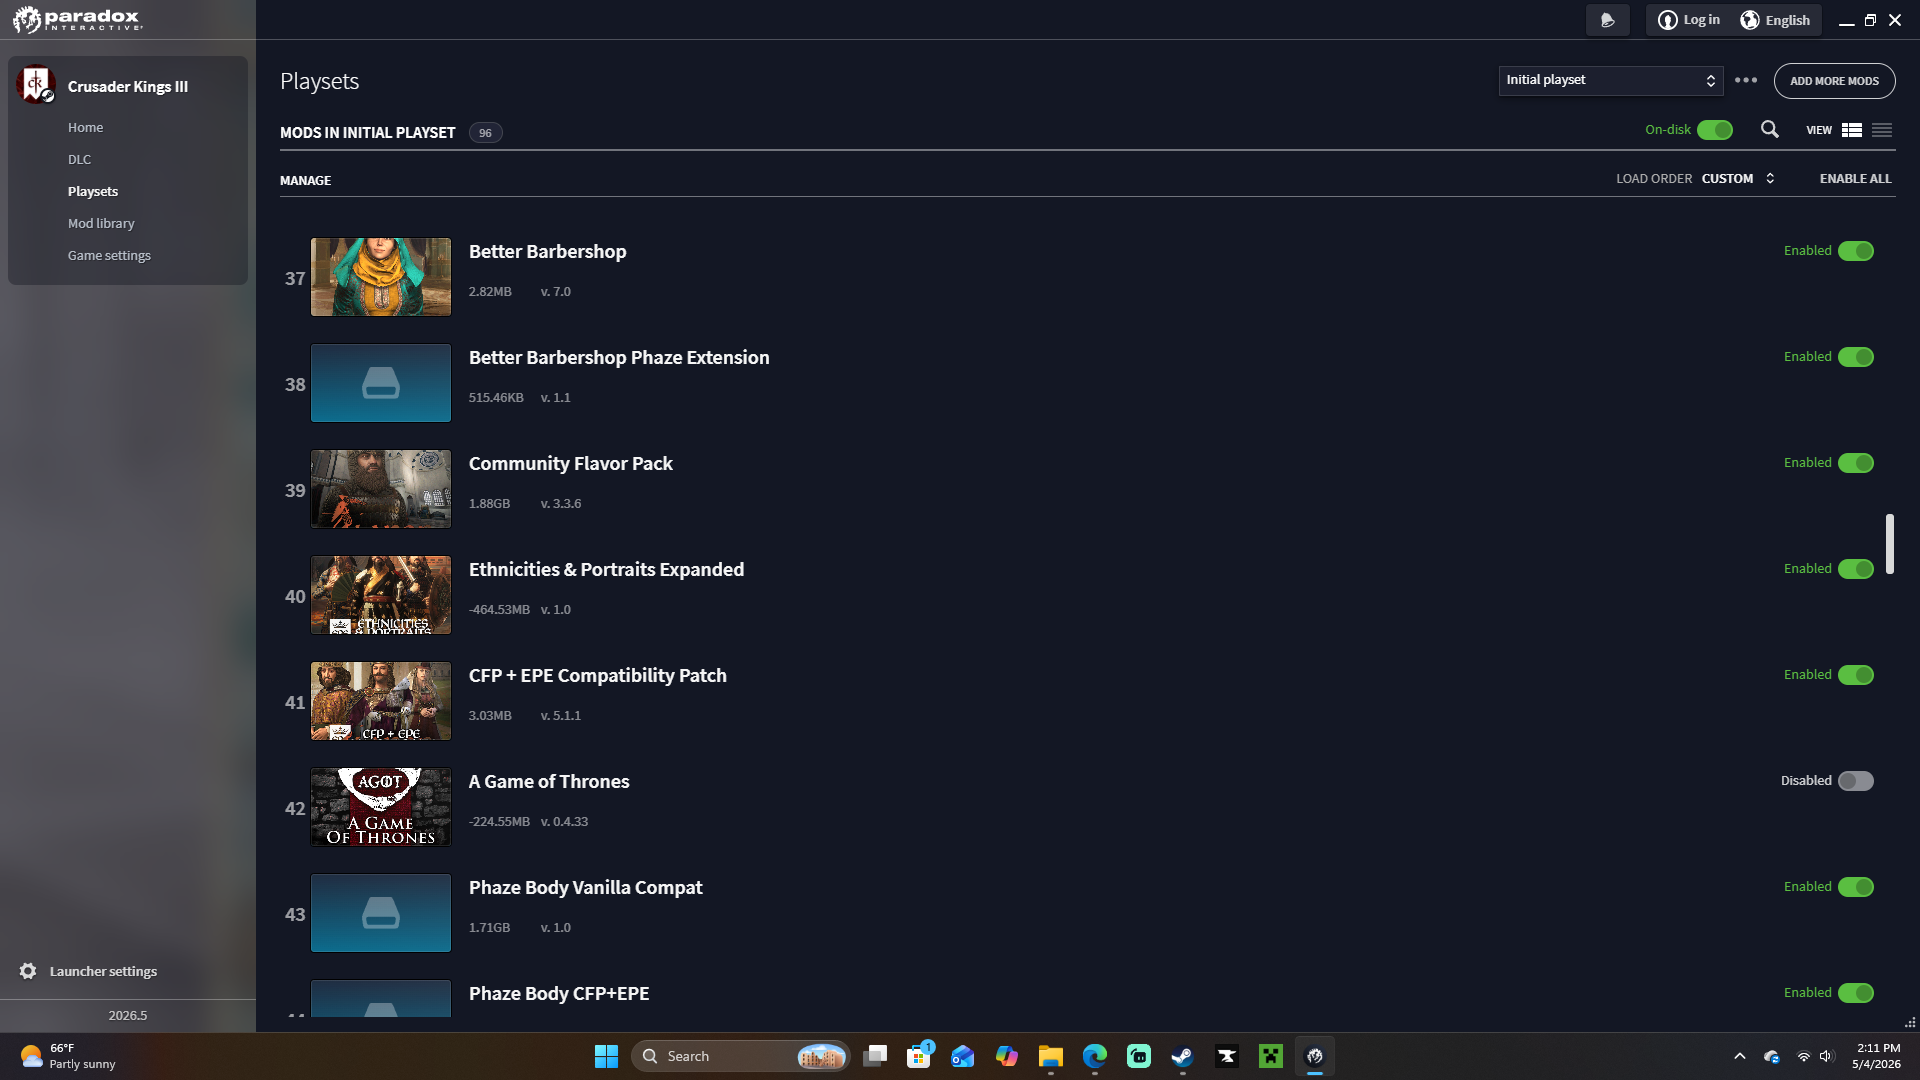Go to Home in sidebar
The image size is (1920, 1080).
pyautogui.click(x=86, y=127)
